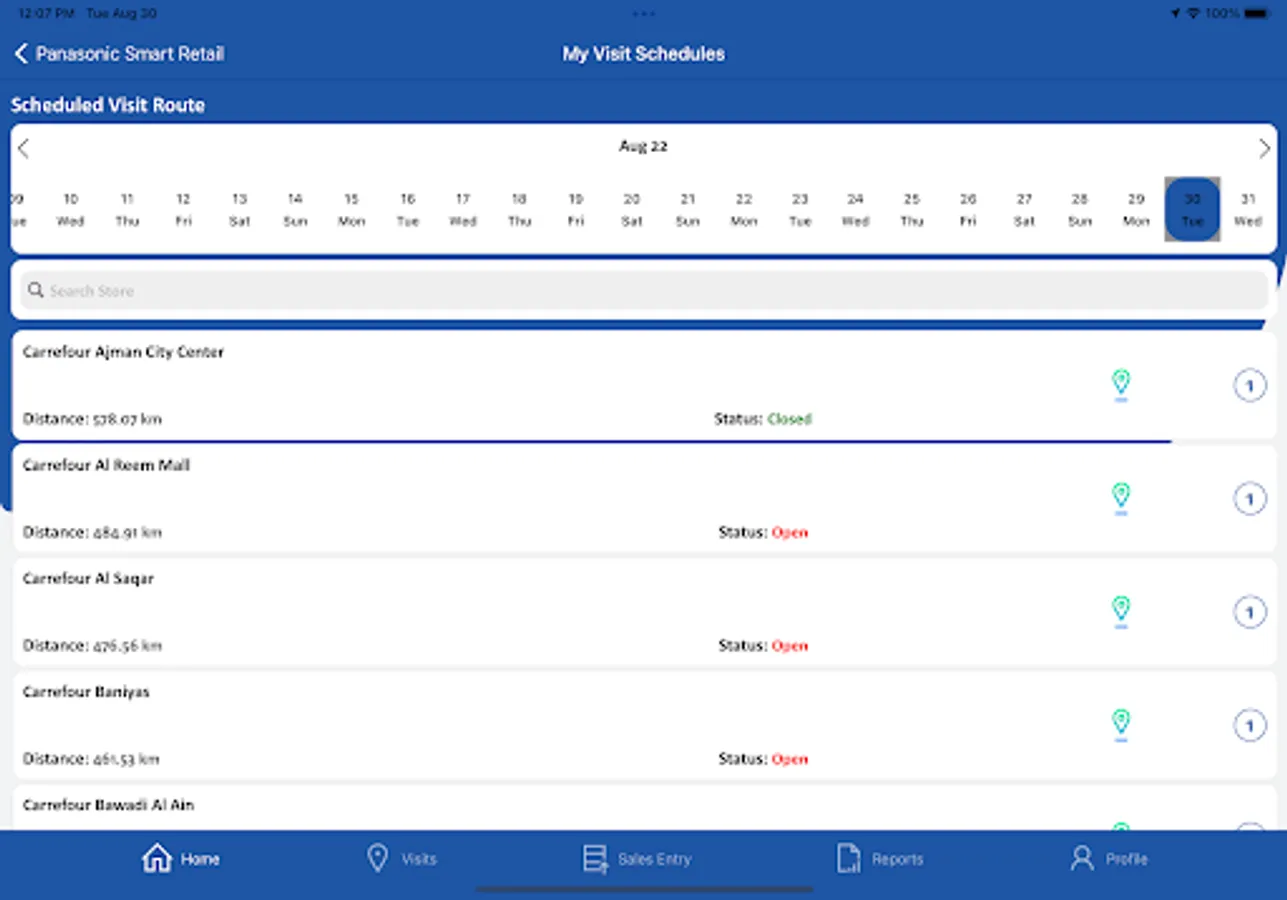The width and height of the screenshot is (1287, 900).
Task: Choose Monday the 29th date
Action: pyautogui.click(x=1136, y=210)
